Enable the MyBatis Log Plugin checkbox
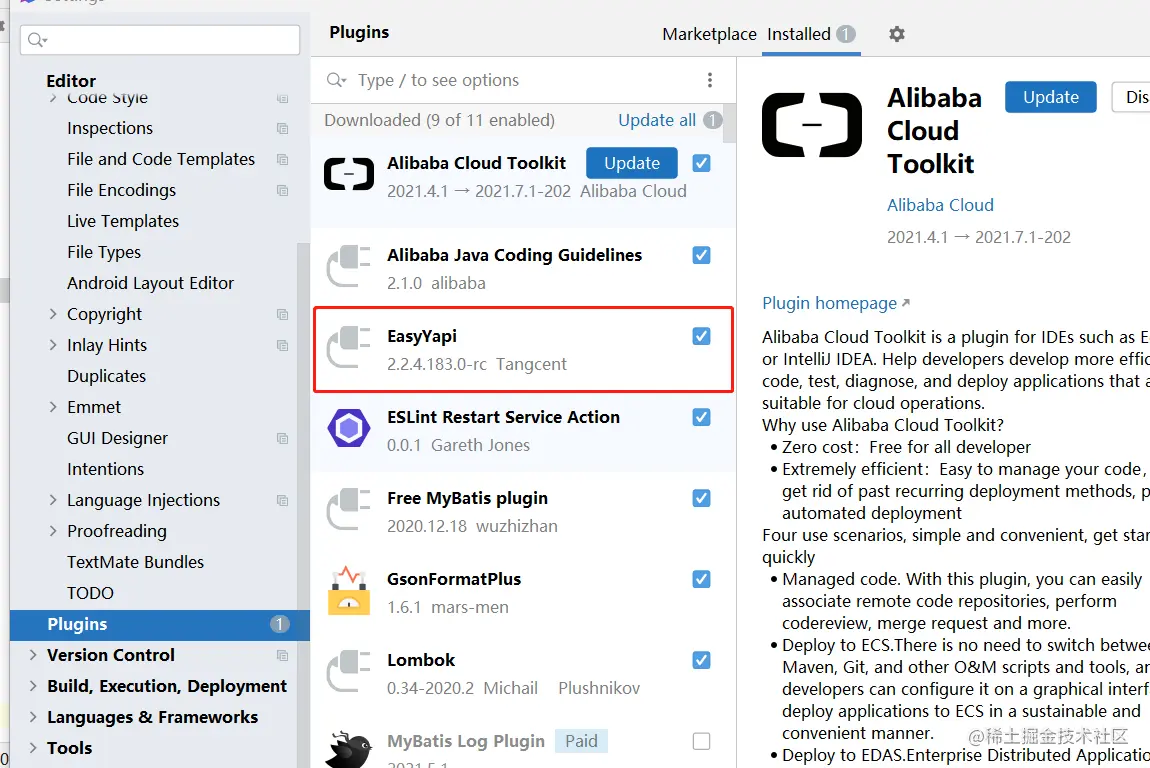This screenshot has width=1150, height=768. pyautogui.click(x=701, y=742)
